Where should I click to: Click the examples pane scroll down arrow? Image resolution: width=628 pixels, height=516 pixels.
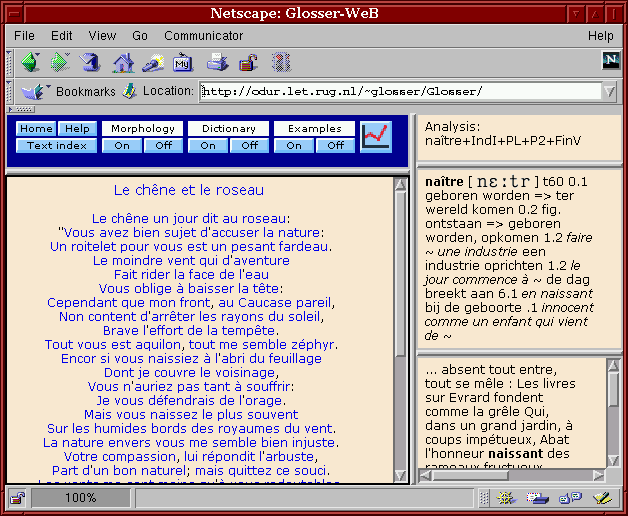point(613,460)
